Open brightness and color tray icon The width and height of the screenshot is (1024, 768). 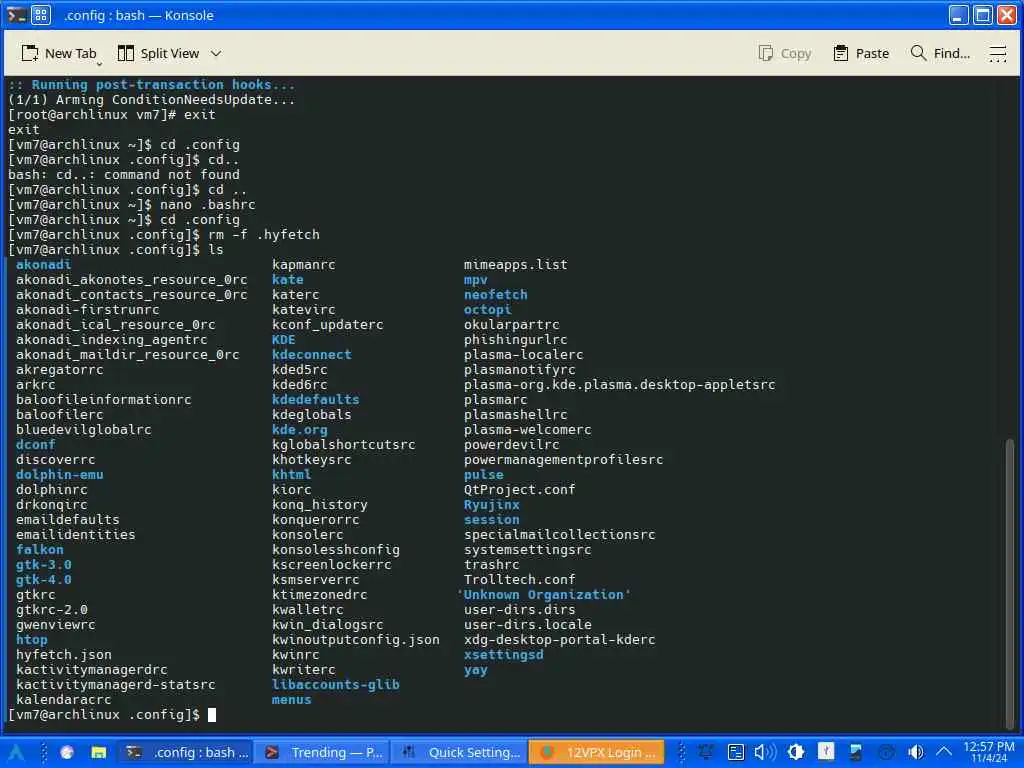tap(795, 752)
